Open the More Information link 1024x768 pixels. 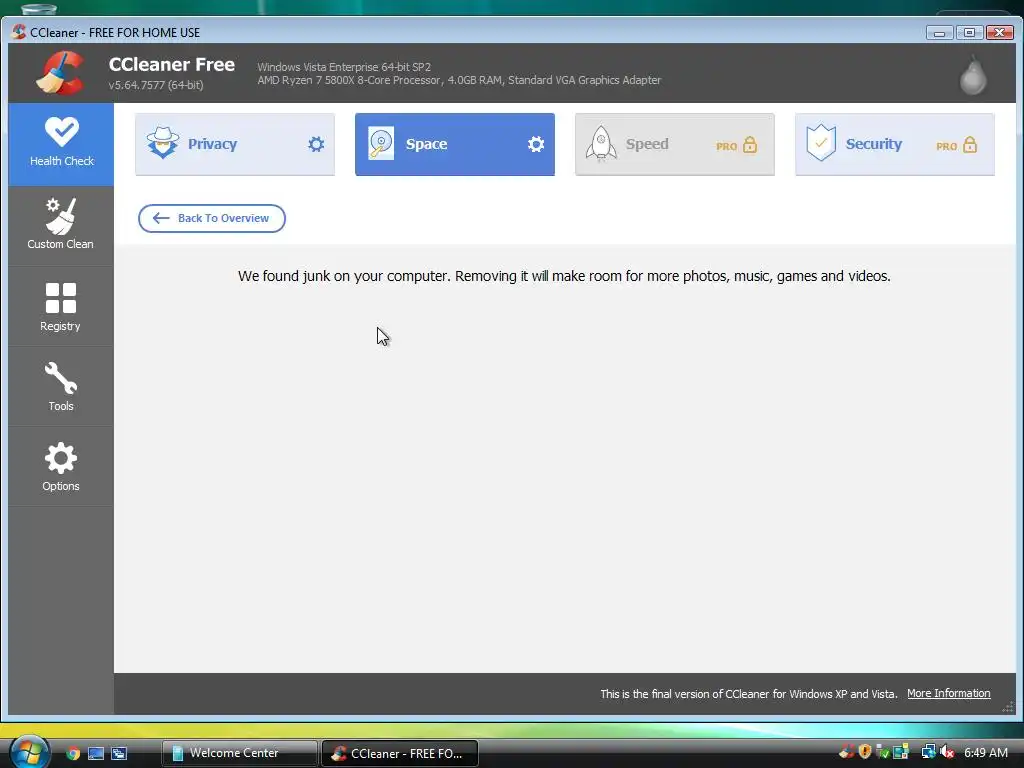click(x=948, y=694)
